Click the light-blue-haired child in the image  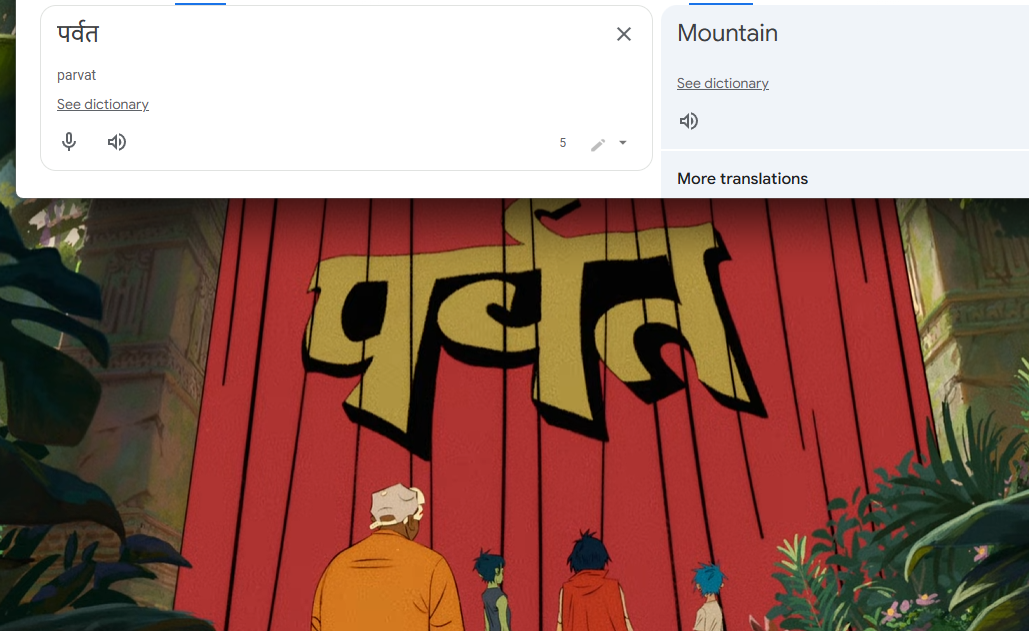(x=709, y=597)
